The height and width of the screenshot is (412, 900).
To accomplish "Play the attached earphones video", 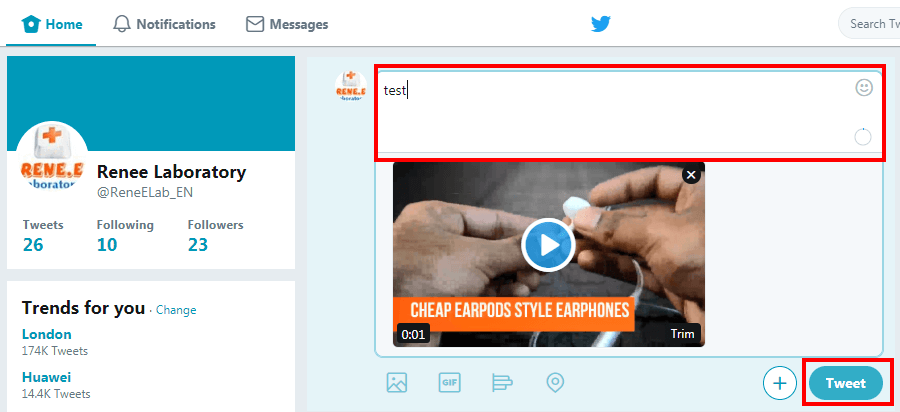I will pyautogui.click(x=548, y=243).
